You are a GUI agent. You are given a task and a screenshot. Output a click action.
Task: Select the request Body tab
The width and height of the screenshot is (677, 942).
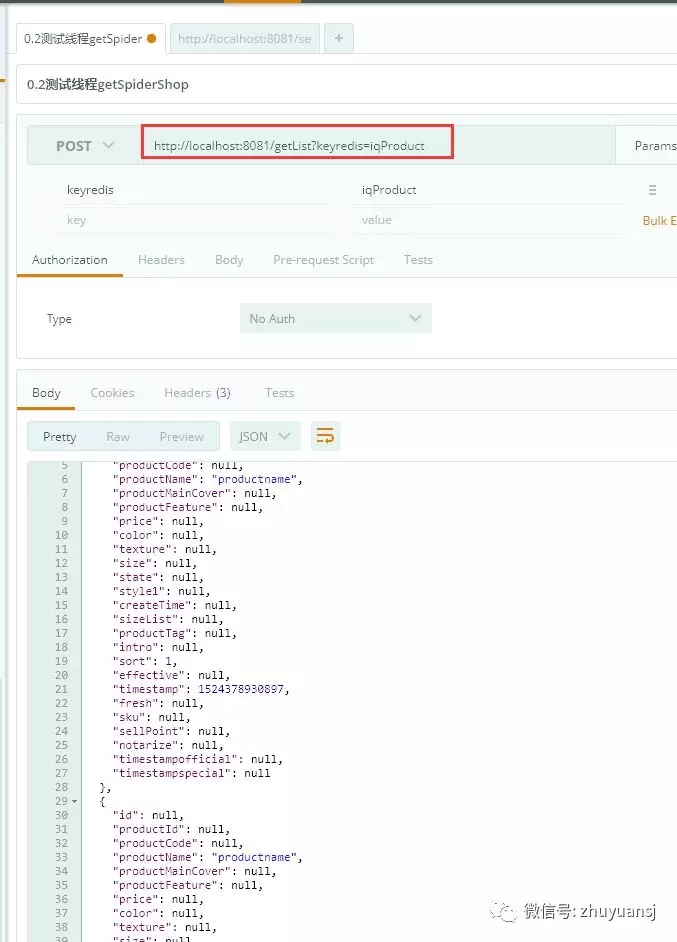click(229, 260)
